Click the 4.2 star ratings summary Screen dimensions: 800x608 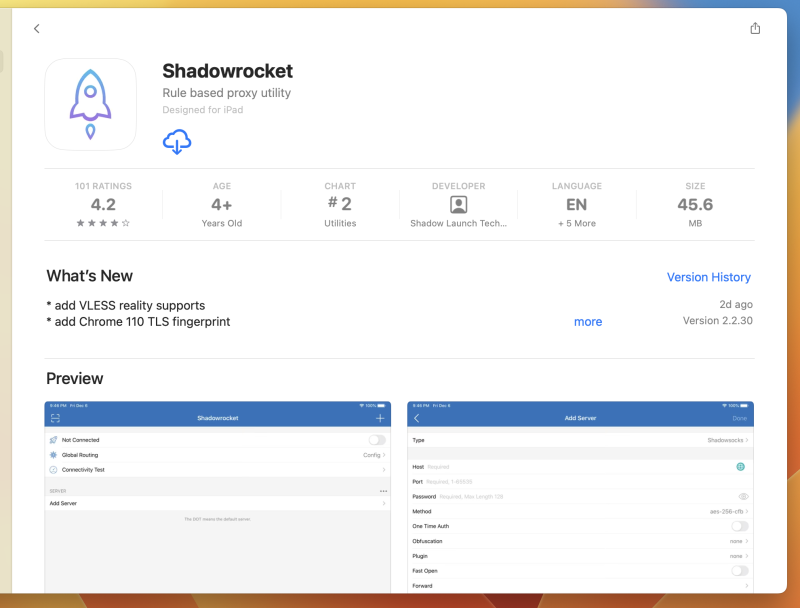click(x=104, y=205)
